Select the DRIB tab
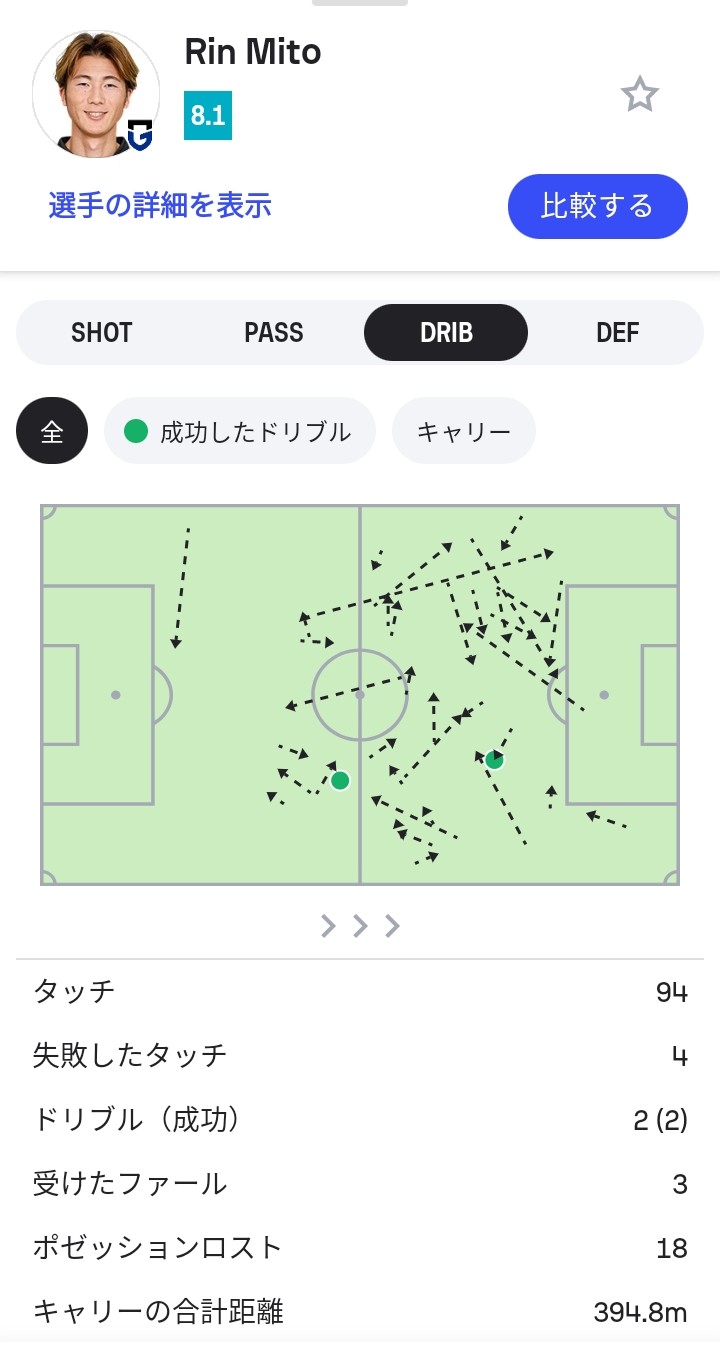 [446, 333]
